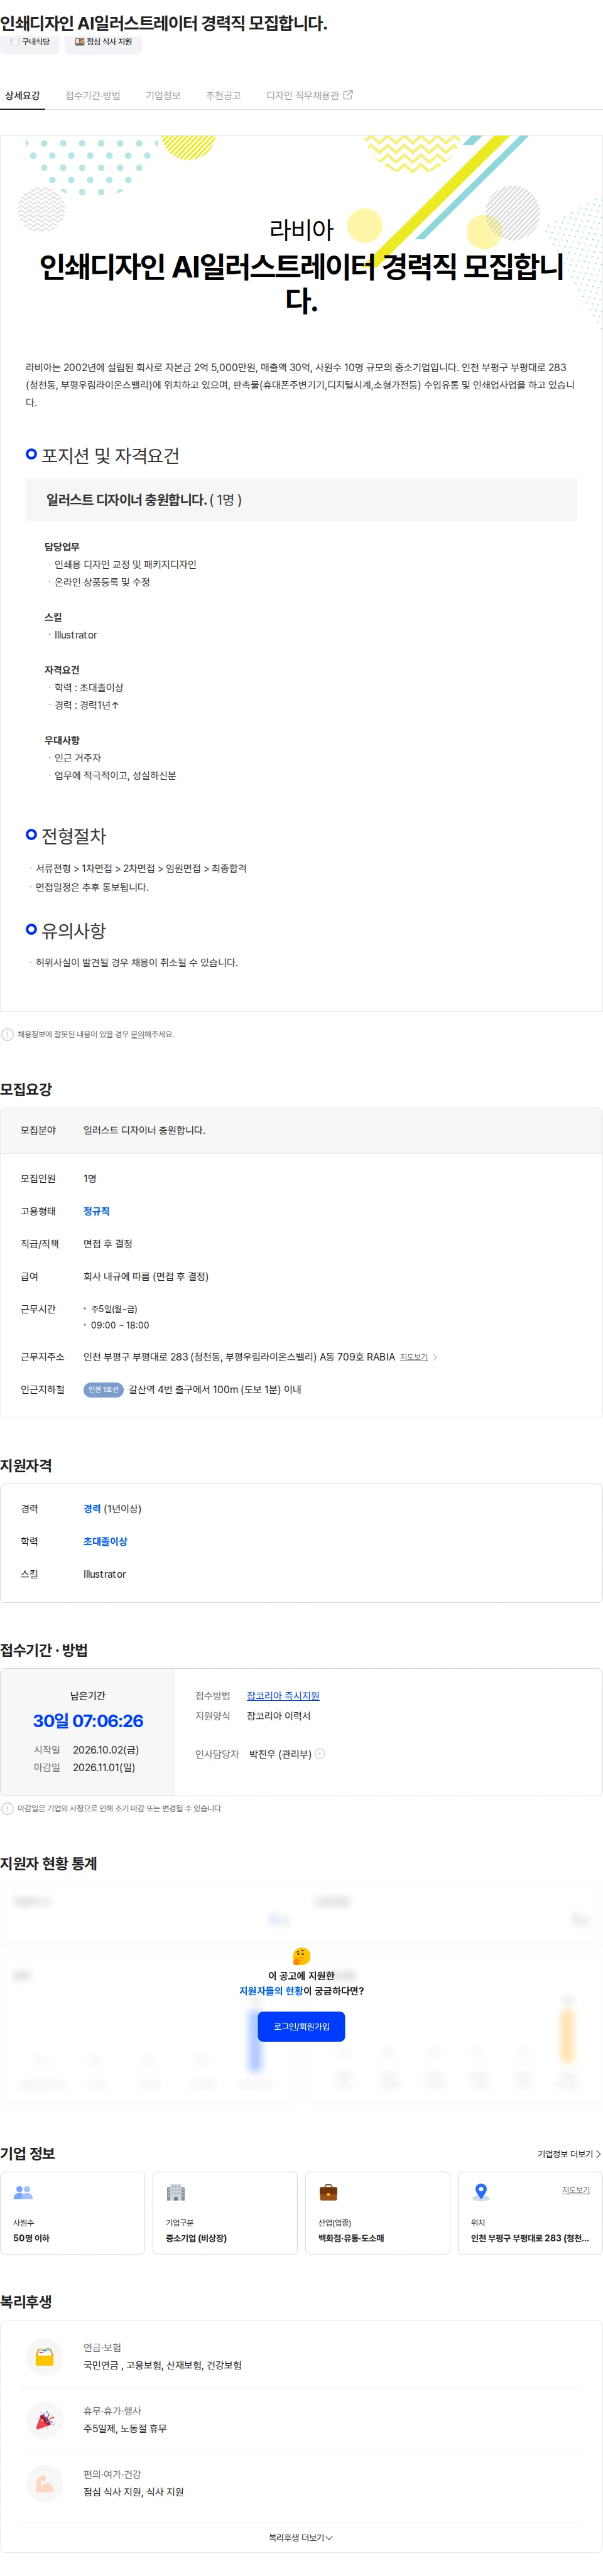
Task: Click the 초대졸이상 education link
Action: (x=105, y=1541)
